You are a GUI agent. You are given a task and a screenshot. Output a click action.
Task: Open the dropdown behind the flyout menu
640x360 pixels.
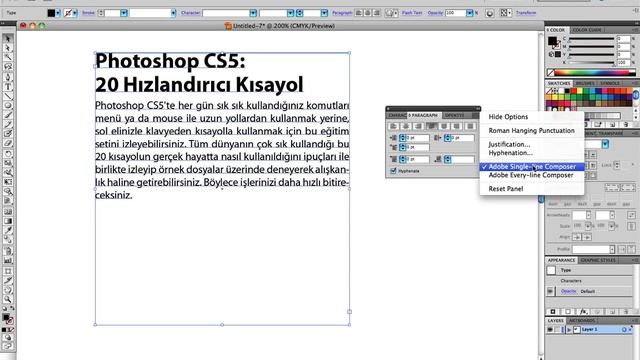(x=605, y=144)
